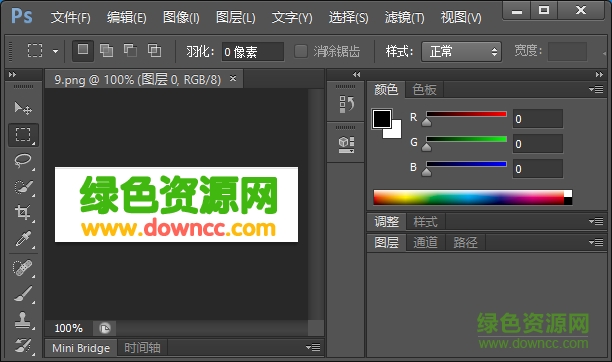Open the 调整 panel flyout menu
Screen dimensions: 612x362
(x=596, y=221)
